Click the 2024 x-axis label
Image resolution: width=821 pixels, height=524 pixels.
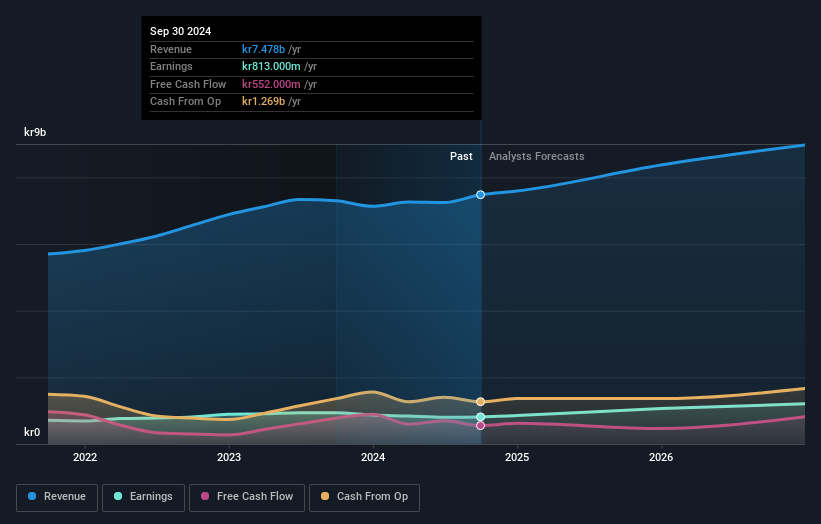[373, 457]
